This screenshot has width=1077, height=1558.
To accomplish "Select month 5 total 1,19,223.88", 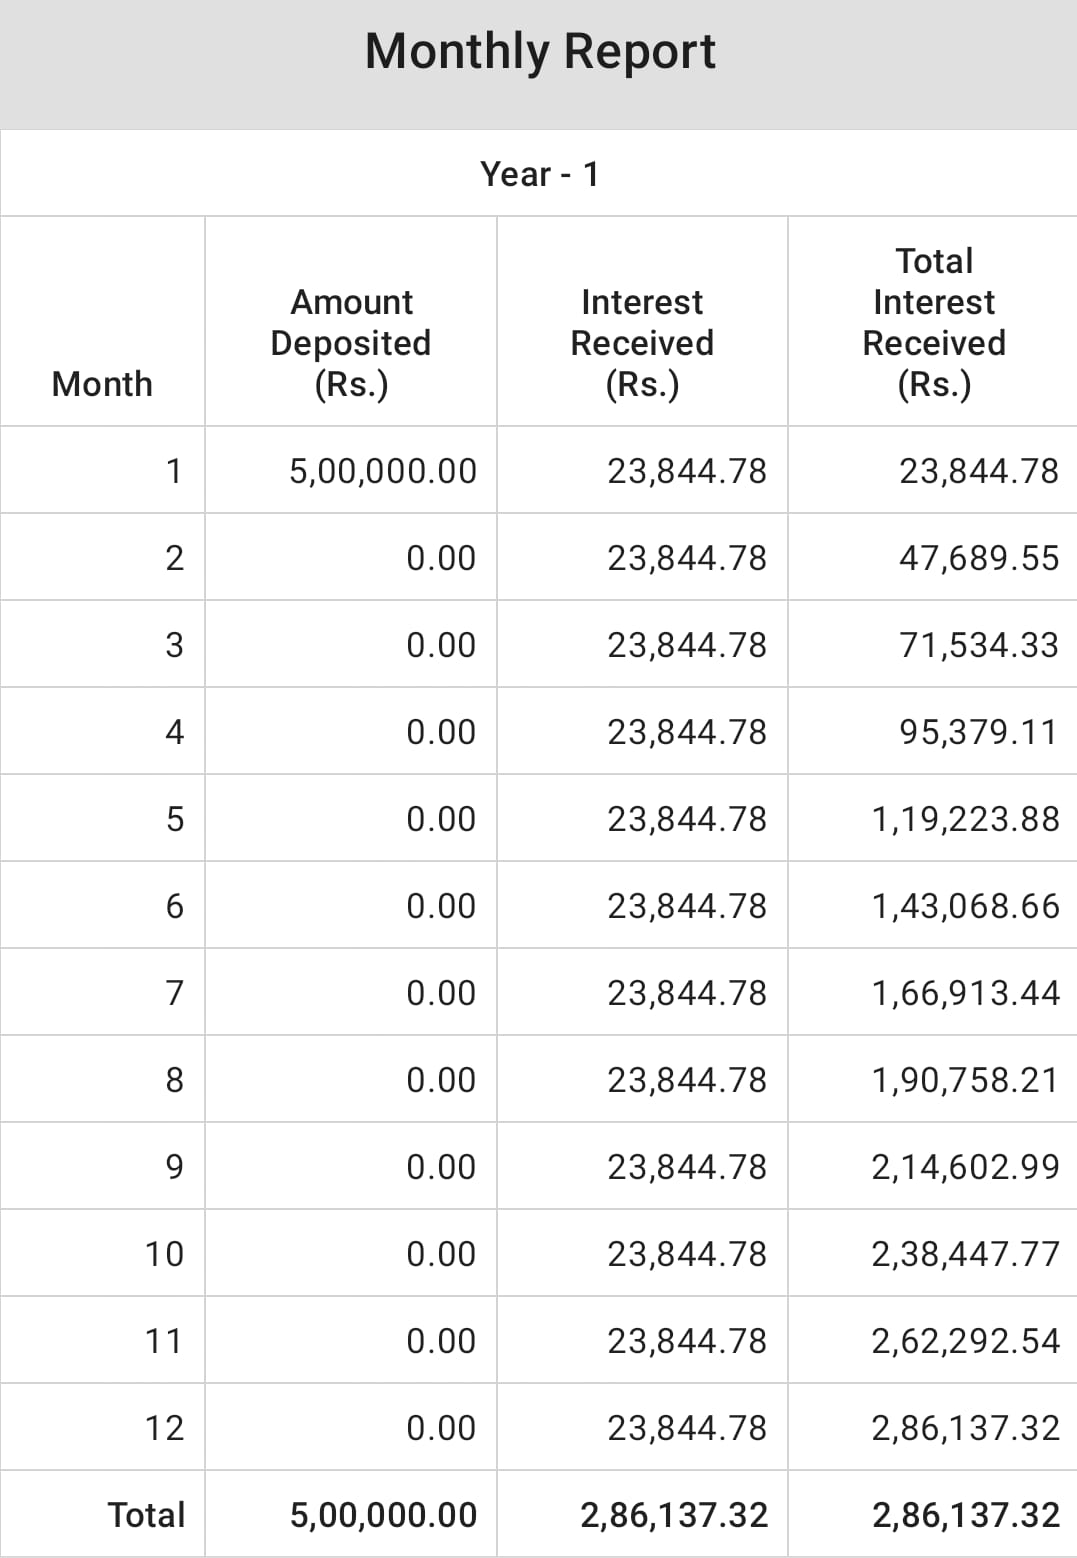I will [x=965, y=819].
